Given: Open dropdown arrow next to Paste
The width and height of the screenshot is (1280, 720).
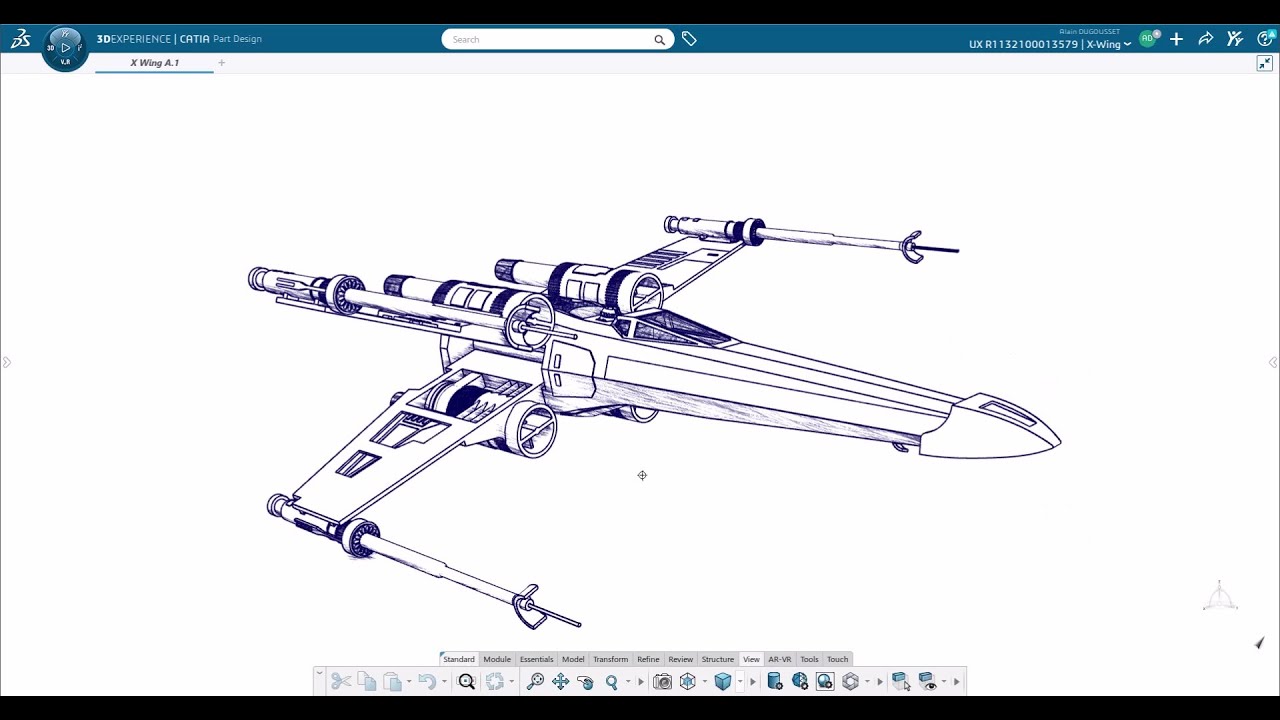Looking at the screenshot, I should (409, 682).
